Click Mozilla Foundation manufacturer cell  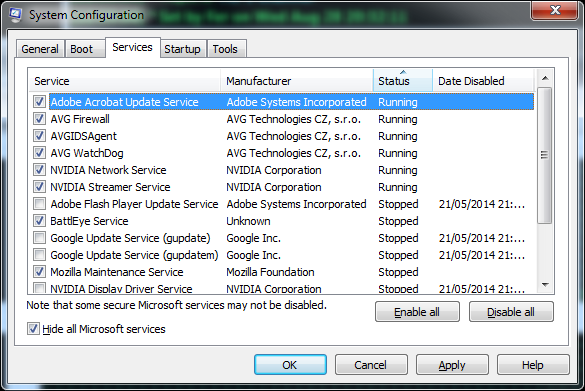pyautogui.click(x=270, y=272)
